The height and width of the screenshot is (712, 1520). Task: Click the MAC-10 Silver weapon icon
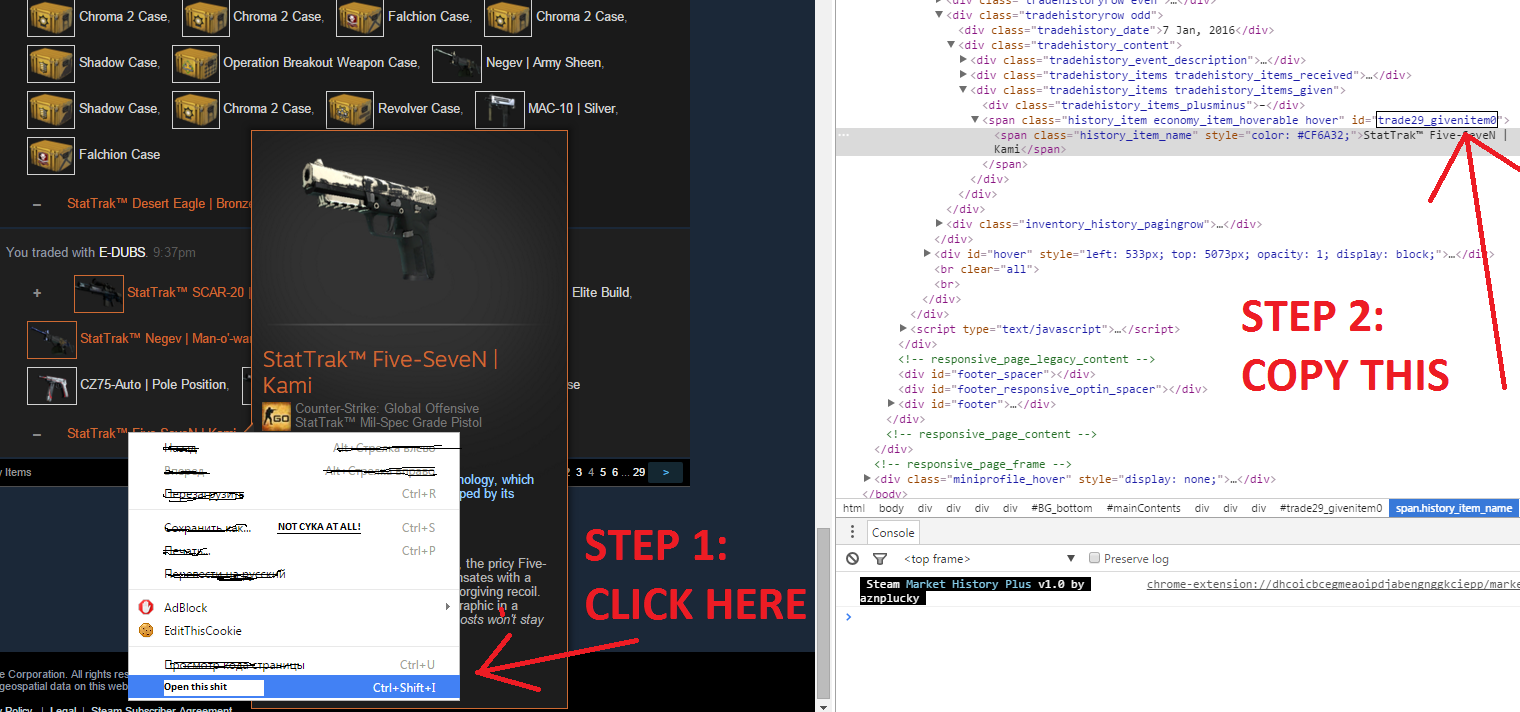pyautogui.click(x=500, y=109)
